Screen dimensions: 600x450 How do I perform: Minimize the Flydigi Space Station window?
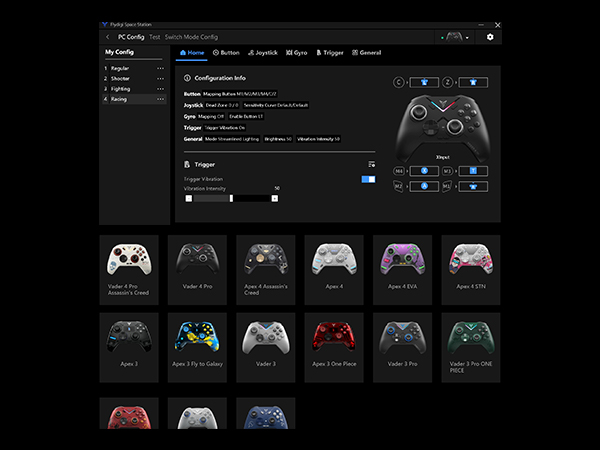tap(481, 25)
